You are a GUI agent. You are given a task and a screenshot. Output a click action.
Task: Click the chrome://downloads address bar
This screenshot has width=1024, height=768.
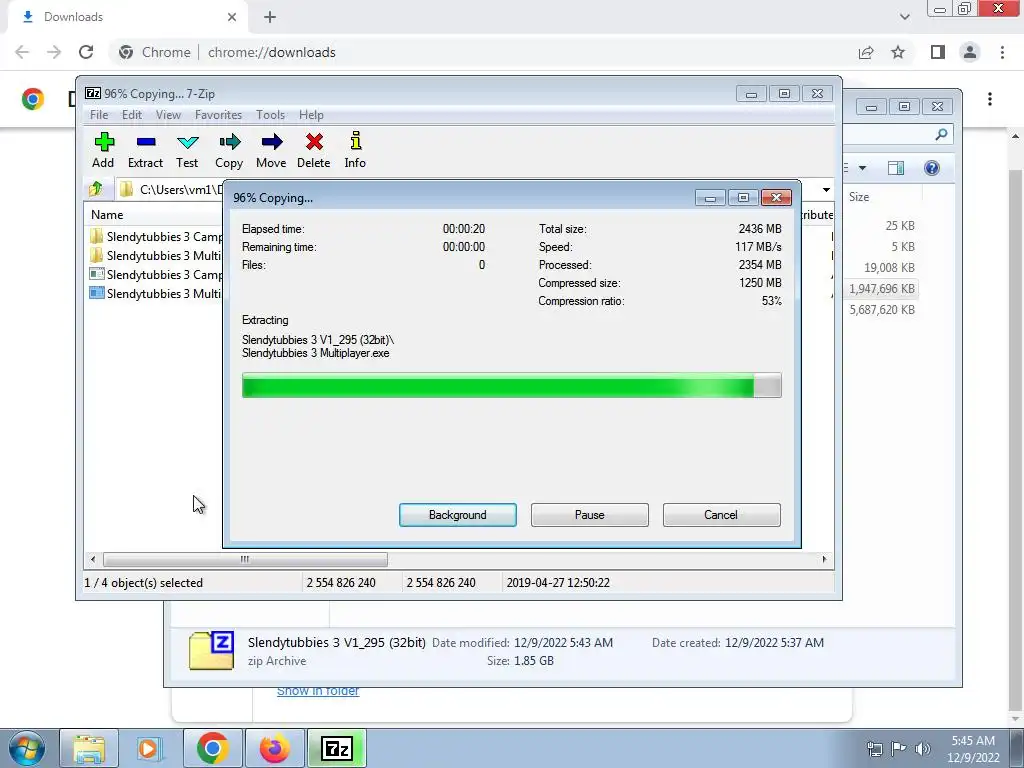tap(271, 52)
